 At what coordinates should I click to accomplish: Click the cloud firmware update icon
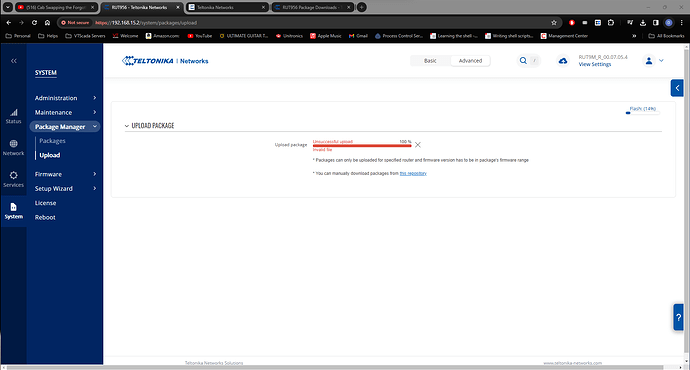click(563, 61)
